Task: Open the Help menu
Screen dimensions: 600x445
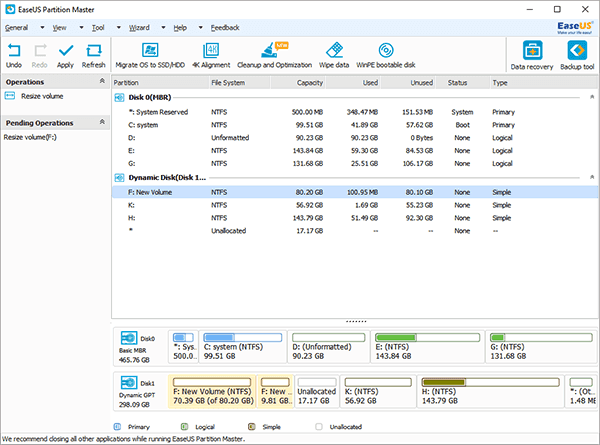Action: pos(180,28)
